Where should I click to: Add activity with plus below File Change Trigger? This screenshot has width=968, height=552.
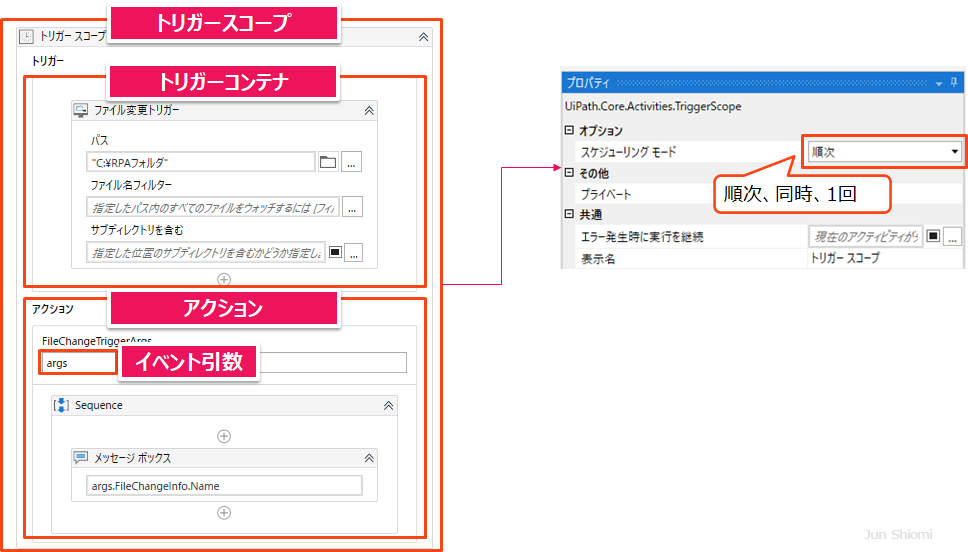[x=224, y=279]
